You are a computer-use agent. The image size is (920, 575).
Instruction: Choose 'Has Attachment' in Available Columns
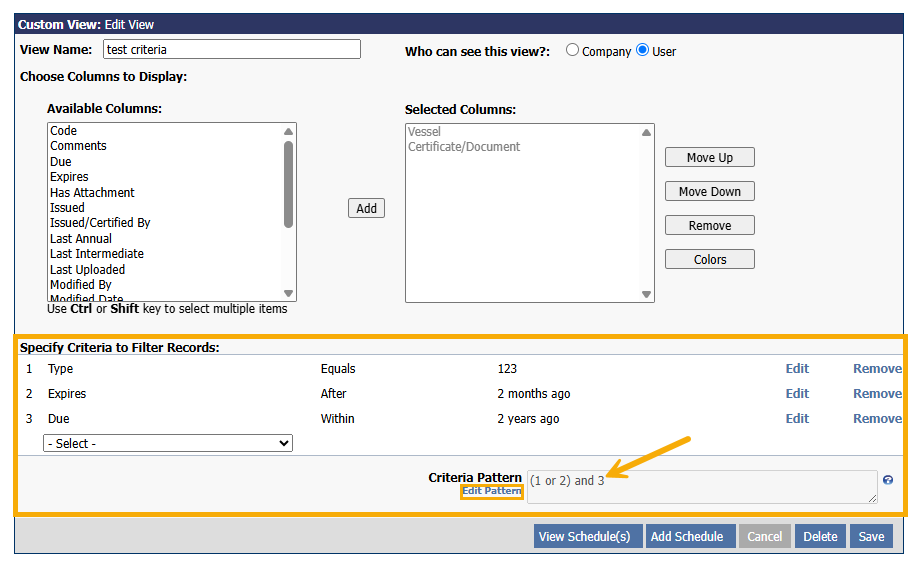(x=92, y=192)
